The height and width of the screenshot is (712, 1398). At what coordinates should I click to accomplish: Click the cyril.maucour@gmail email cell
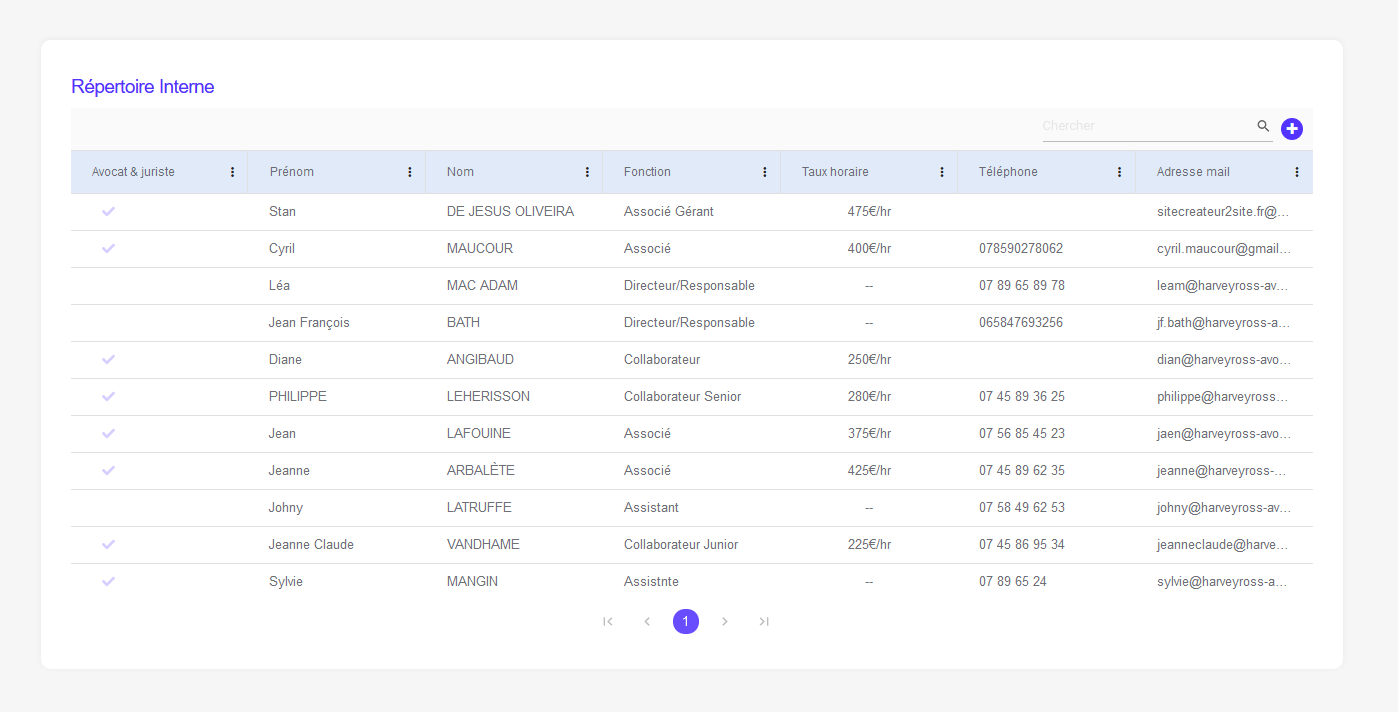coord(1224,249)
